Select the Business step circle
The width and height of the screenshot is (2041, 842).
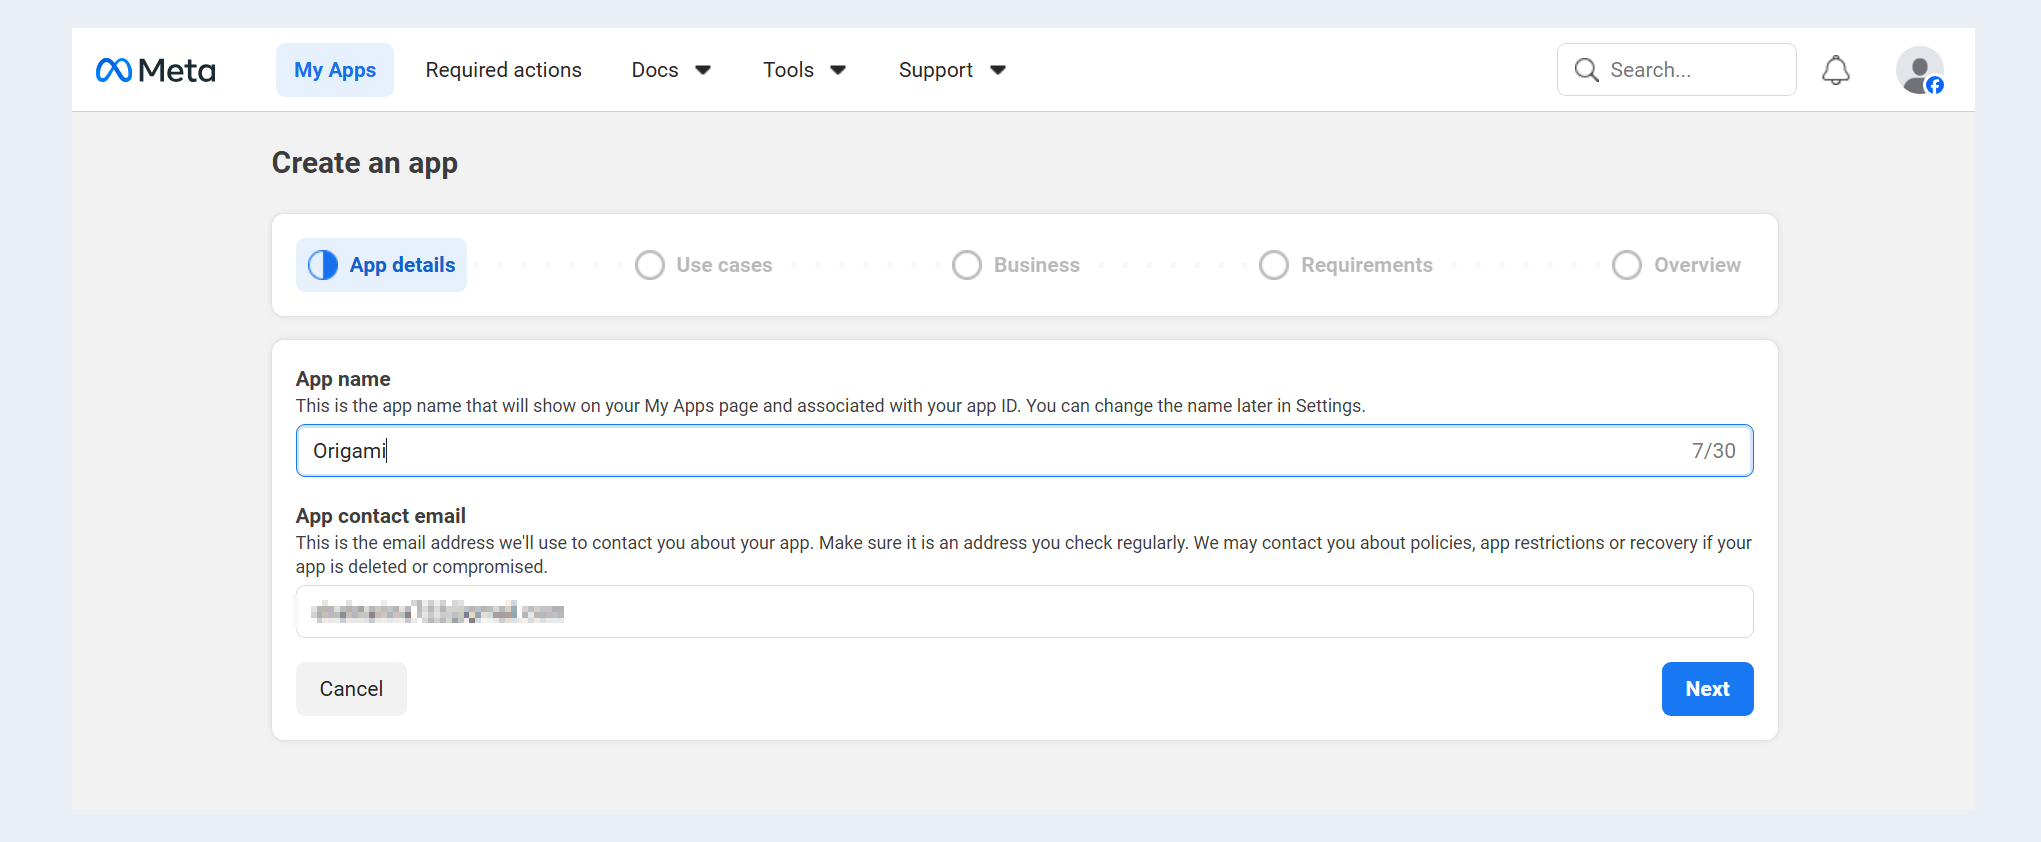tap(967, 265)
